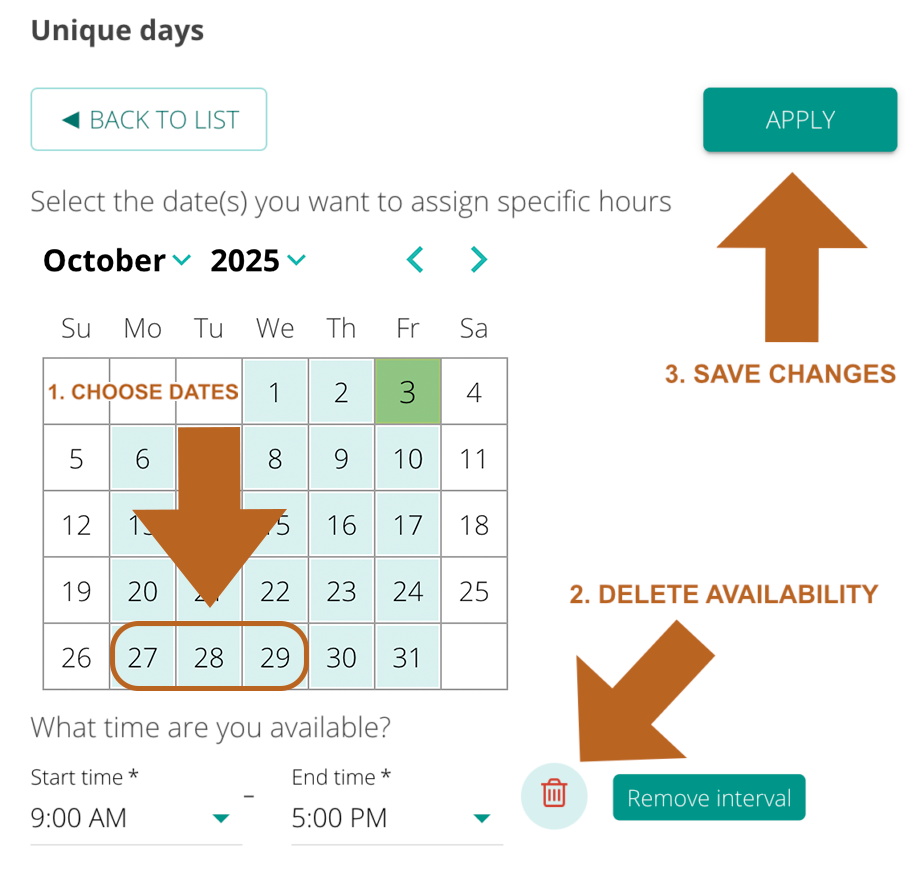Click the red trash delete icon
The height and width of the screenshot is (889, 920).
click(x=554, y=795)
